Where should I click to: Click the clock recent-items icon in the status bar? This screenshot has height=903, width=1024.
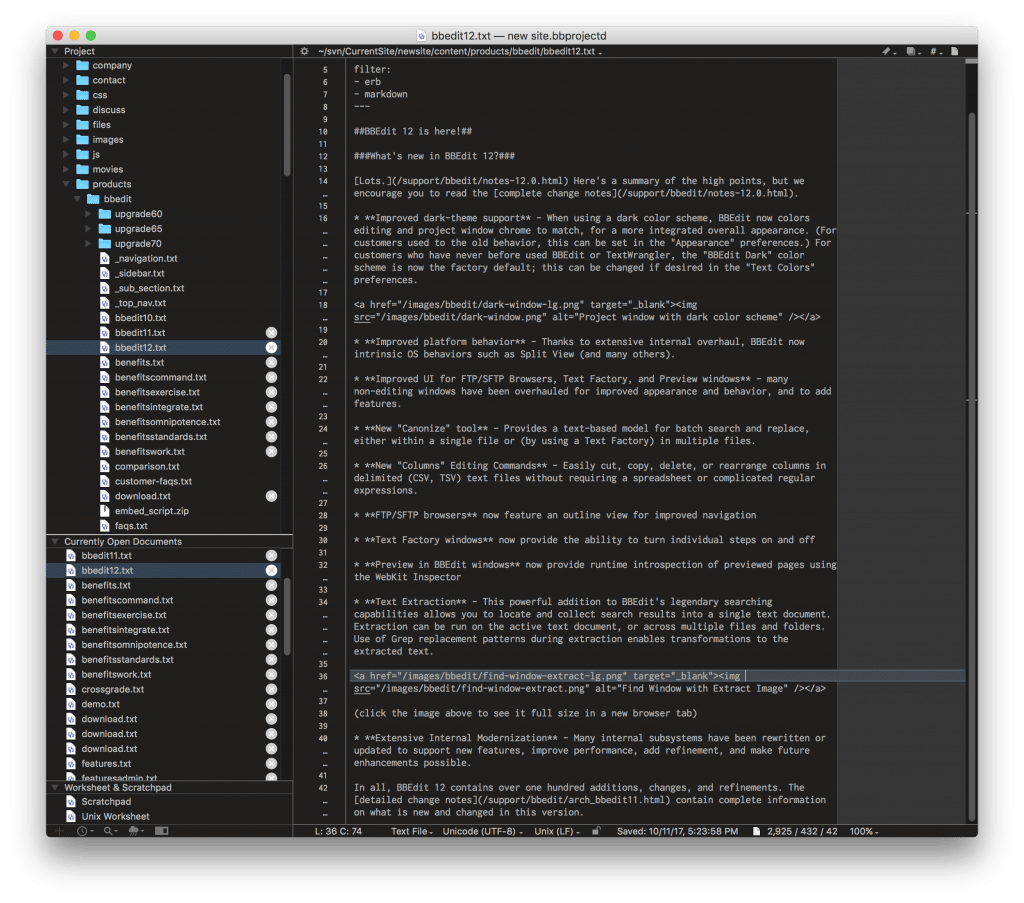click(x=83, y=831)
